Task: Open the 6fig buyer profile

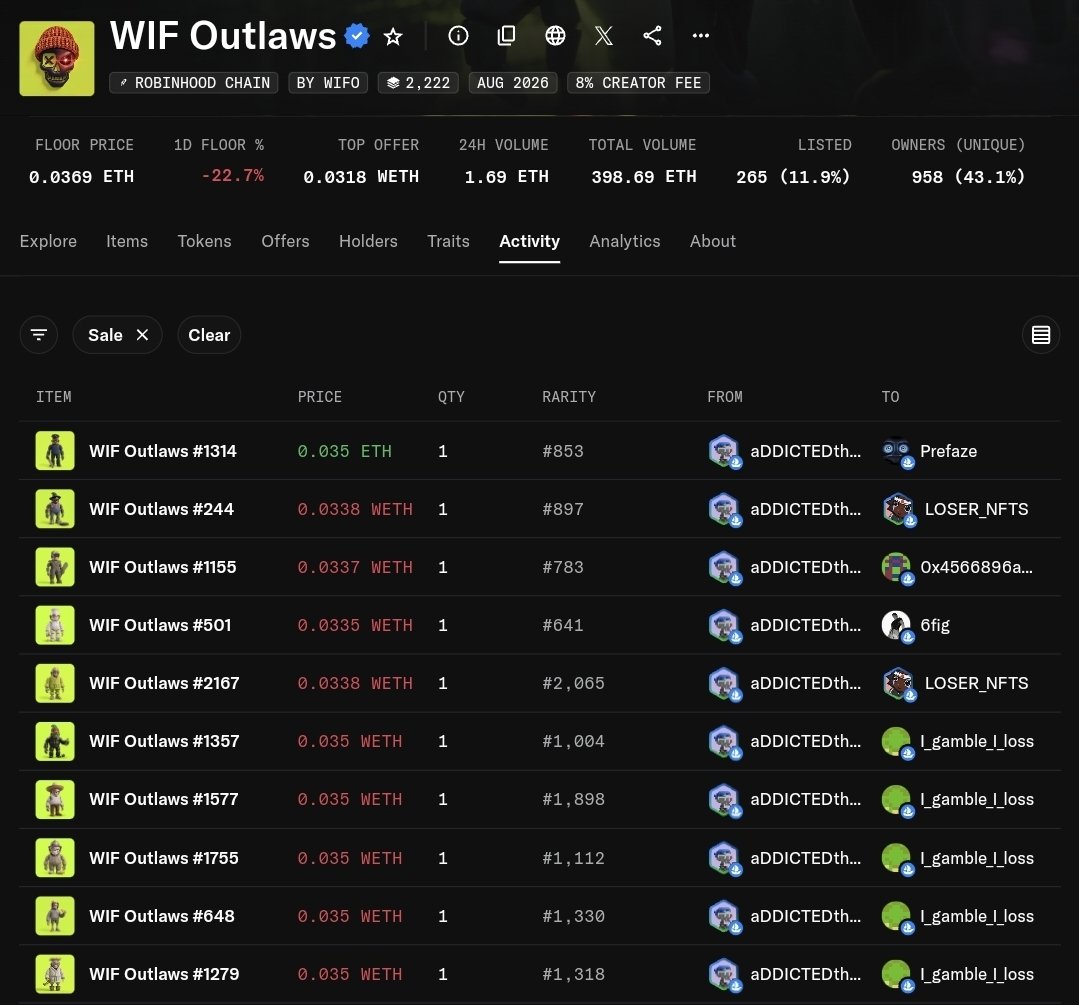Action: (x=934, y=625)
